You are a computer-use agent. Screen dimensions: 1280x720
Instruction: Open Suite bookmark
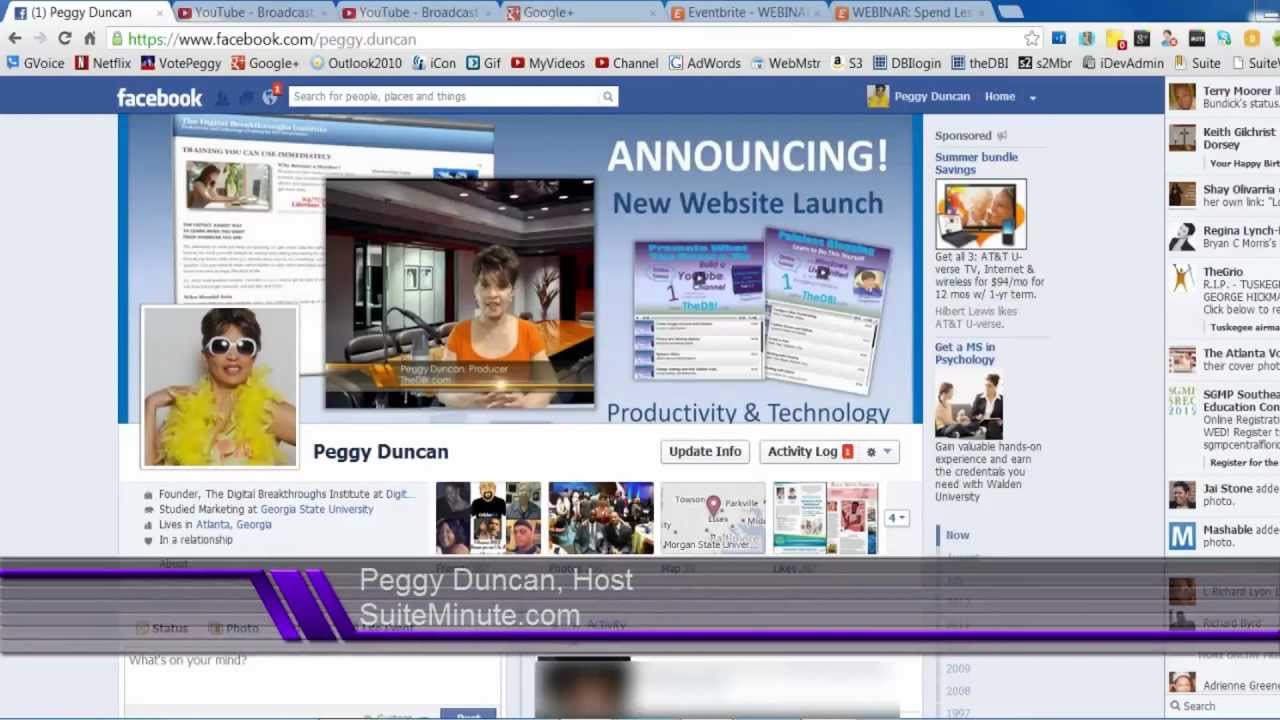tap(1197, 62)
